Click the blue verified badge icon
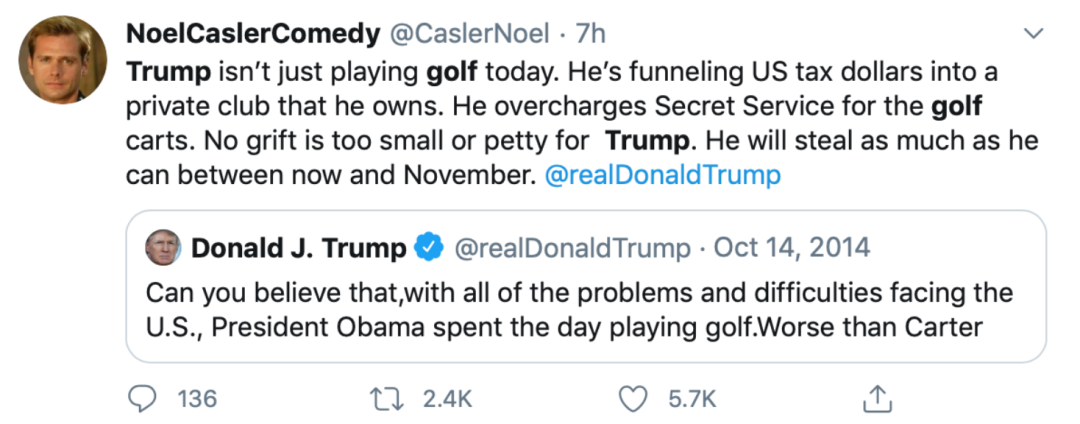Screen dimensions: 1080x424 (x=429, y=247)
